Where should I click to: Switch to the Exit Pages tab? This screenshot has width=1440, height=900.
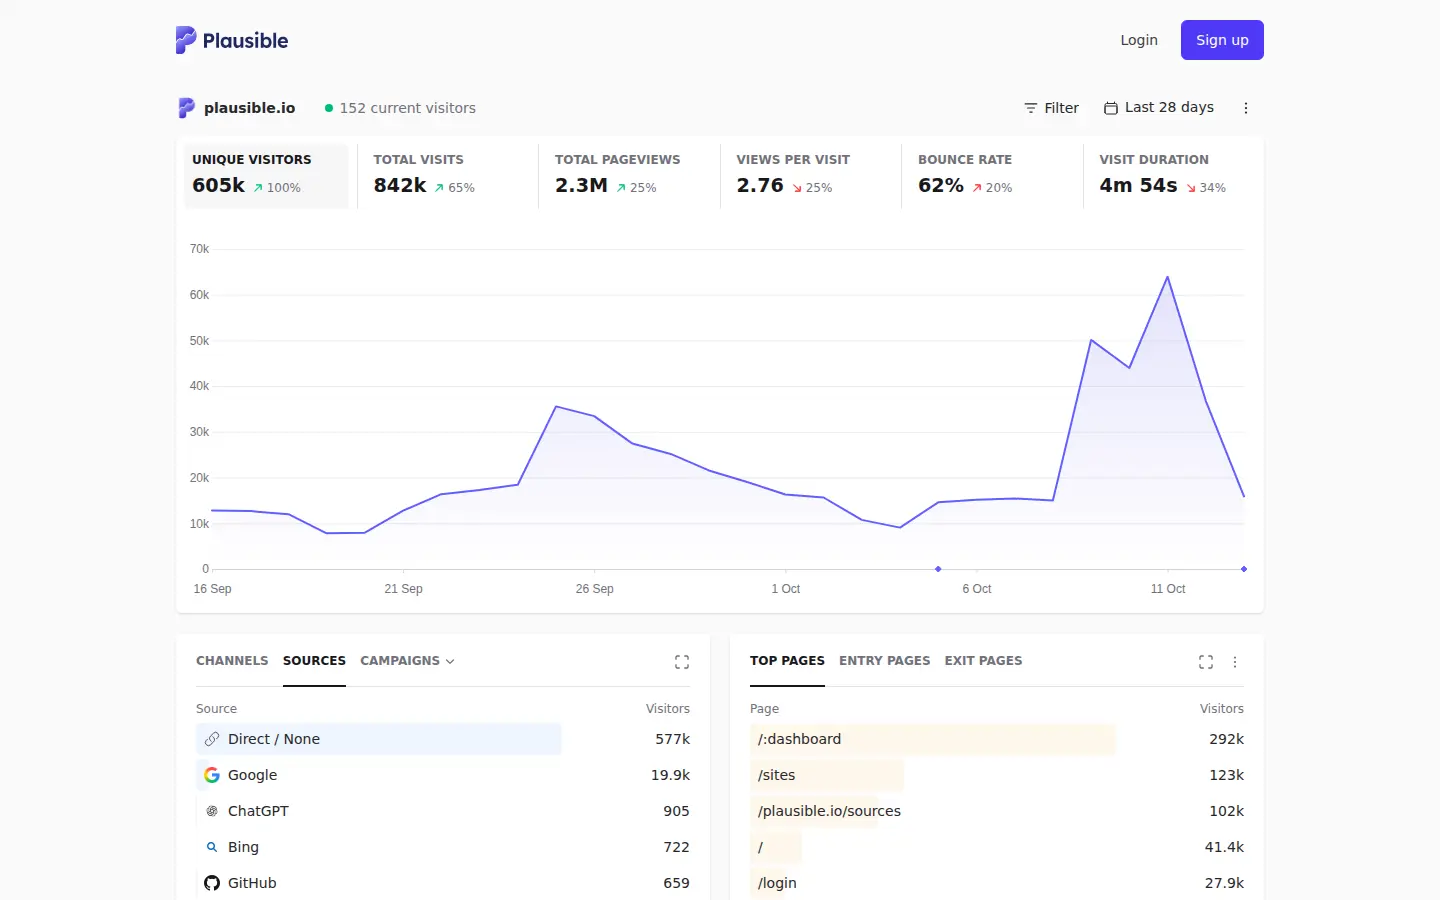tap(984, 661)
